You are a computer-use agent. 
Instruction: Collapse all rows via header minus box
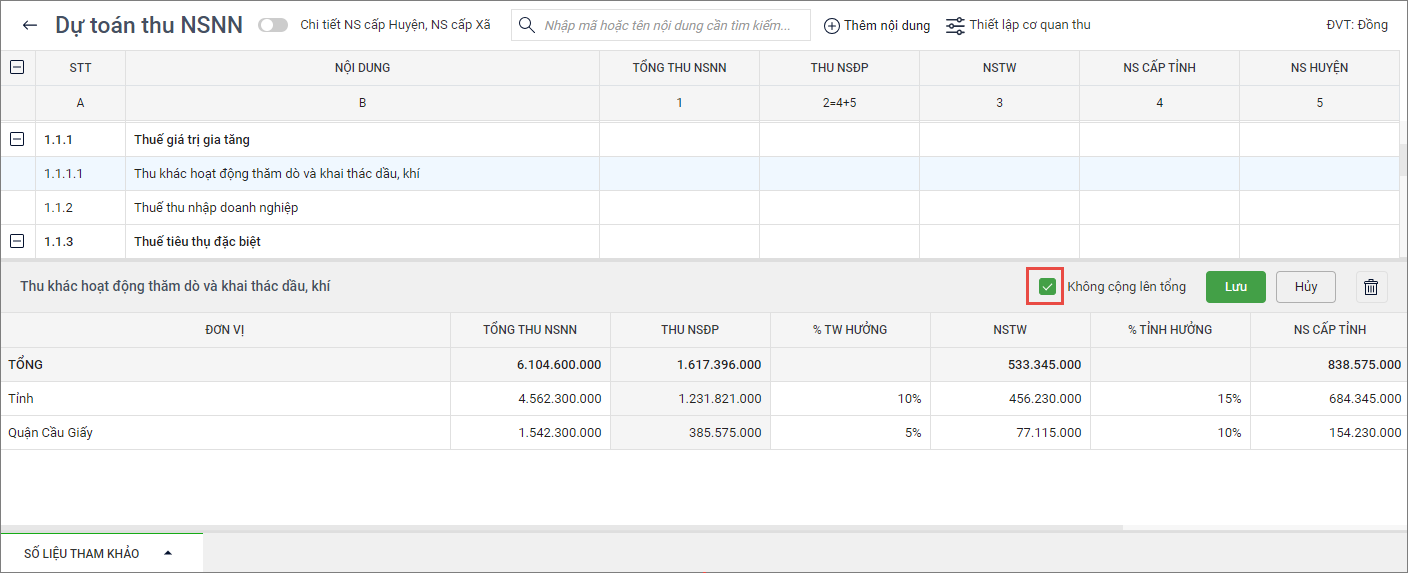pos(17,67)
